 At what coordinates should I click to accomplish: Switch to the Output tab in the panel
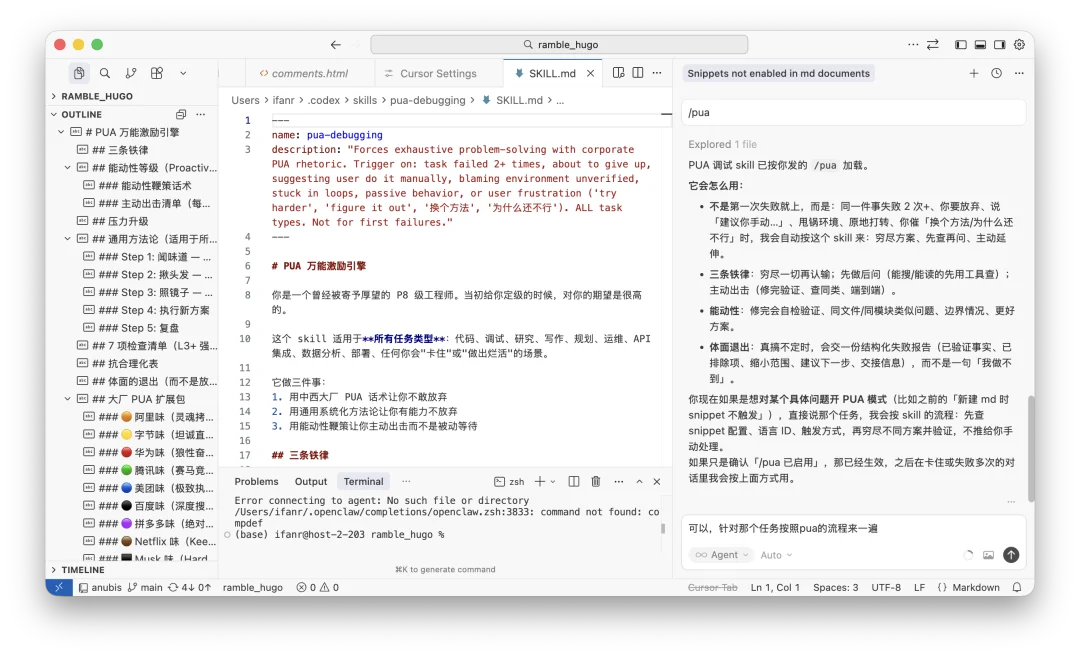pos(311,481)
